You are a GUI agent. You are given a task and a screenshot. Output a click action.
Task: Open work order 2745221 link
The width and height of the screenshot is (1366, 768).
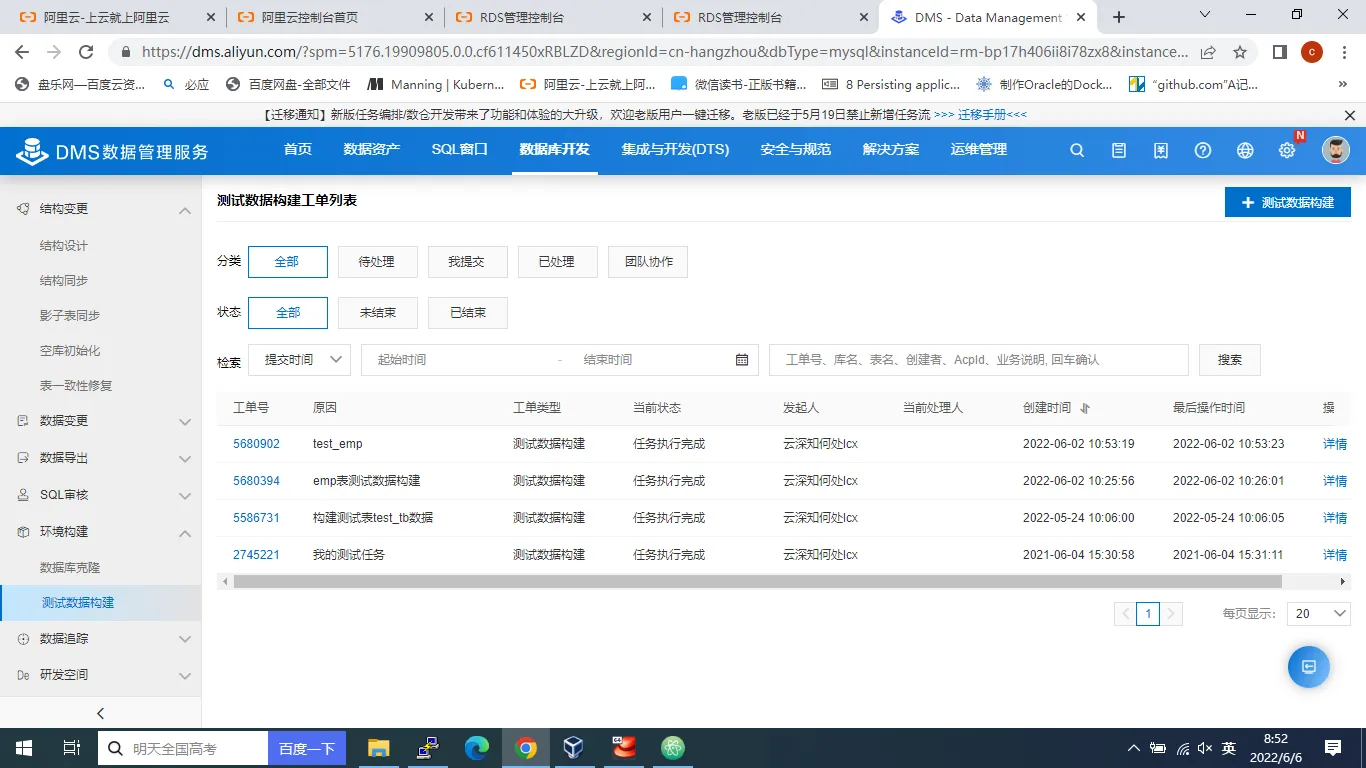click(257, 555)
